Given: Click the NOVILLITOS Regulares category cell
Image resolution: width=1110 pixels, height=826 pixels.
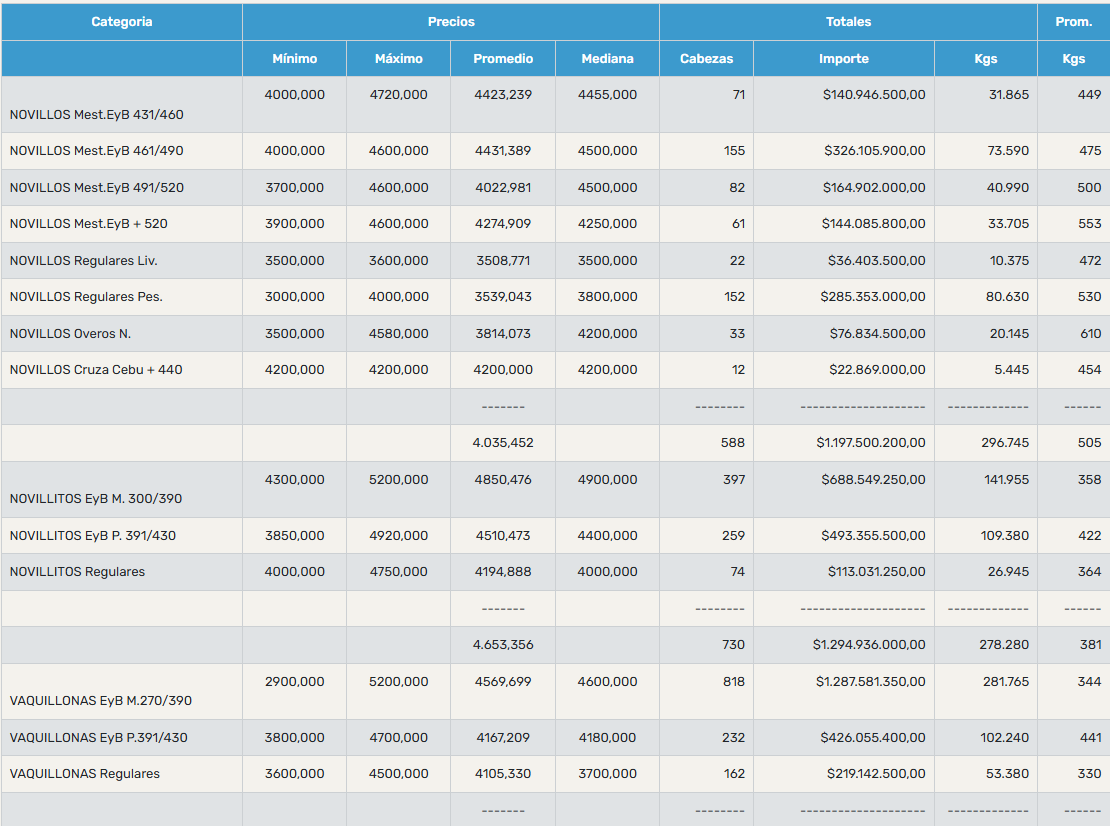Looking at the screenshot, I should (x=122, y=572).
